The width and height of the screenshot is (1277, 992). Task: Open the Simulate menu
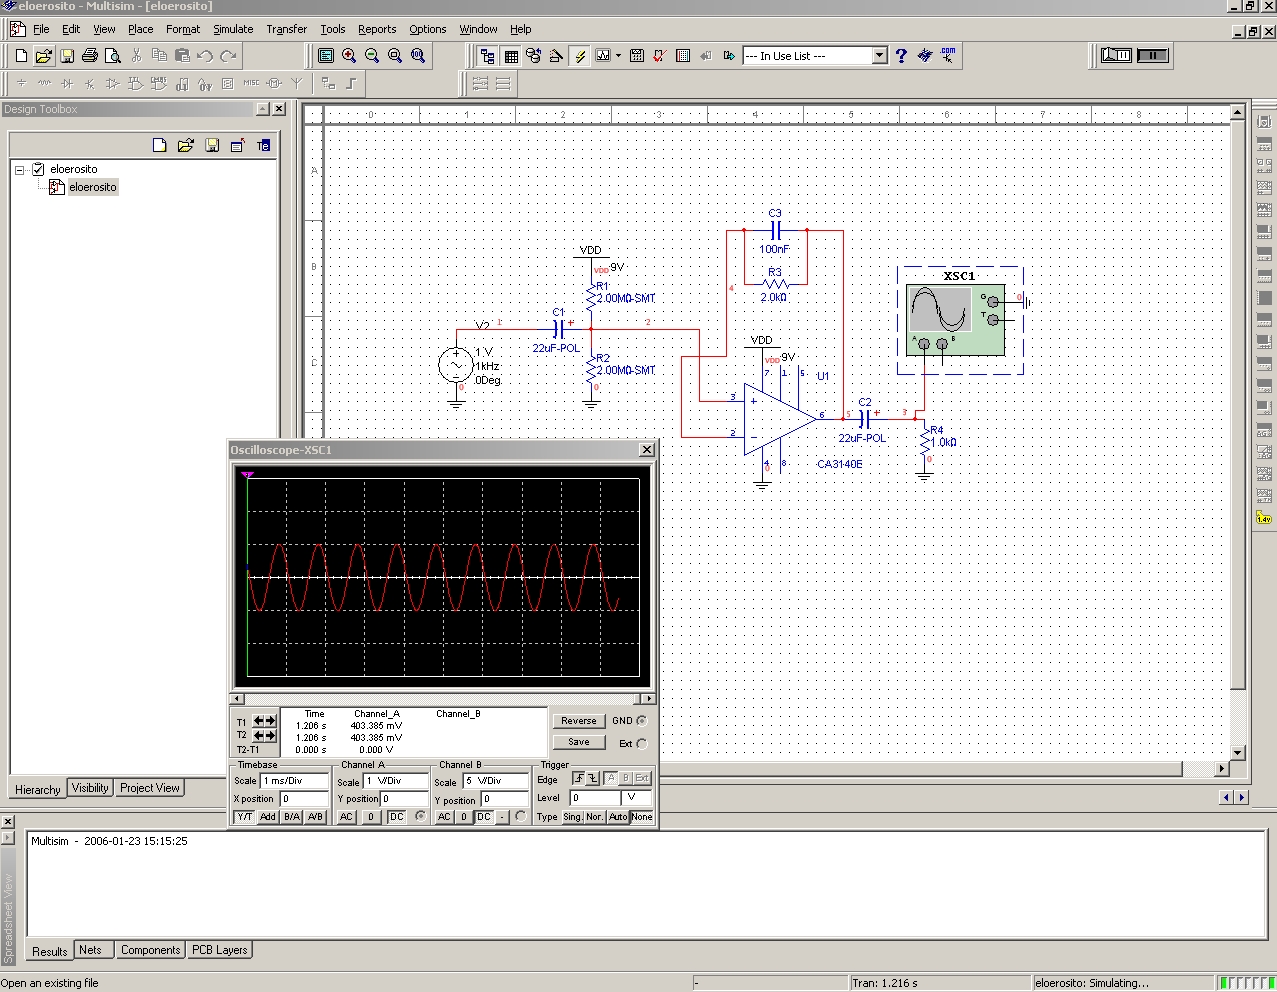(233, 29)
